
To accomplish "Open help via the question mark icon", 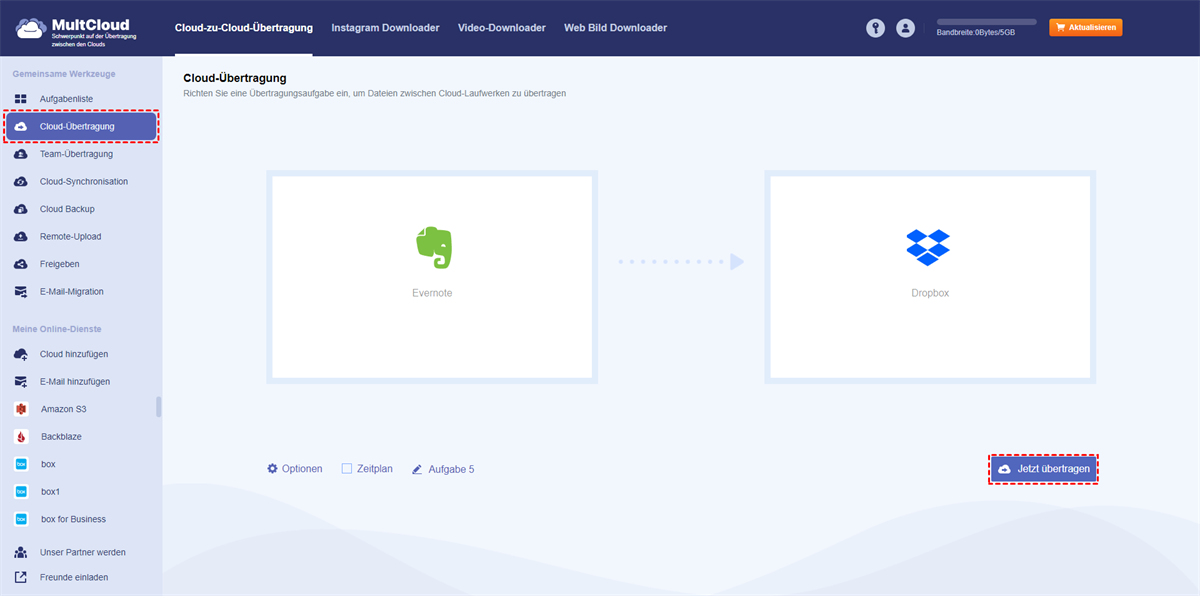I will click(x=875, y=28).
